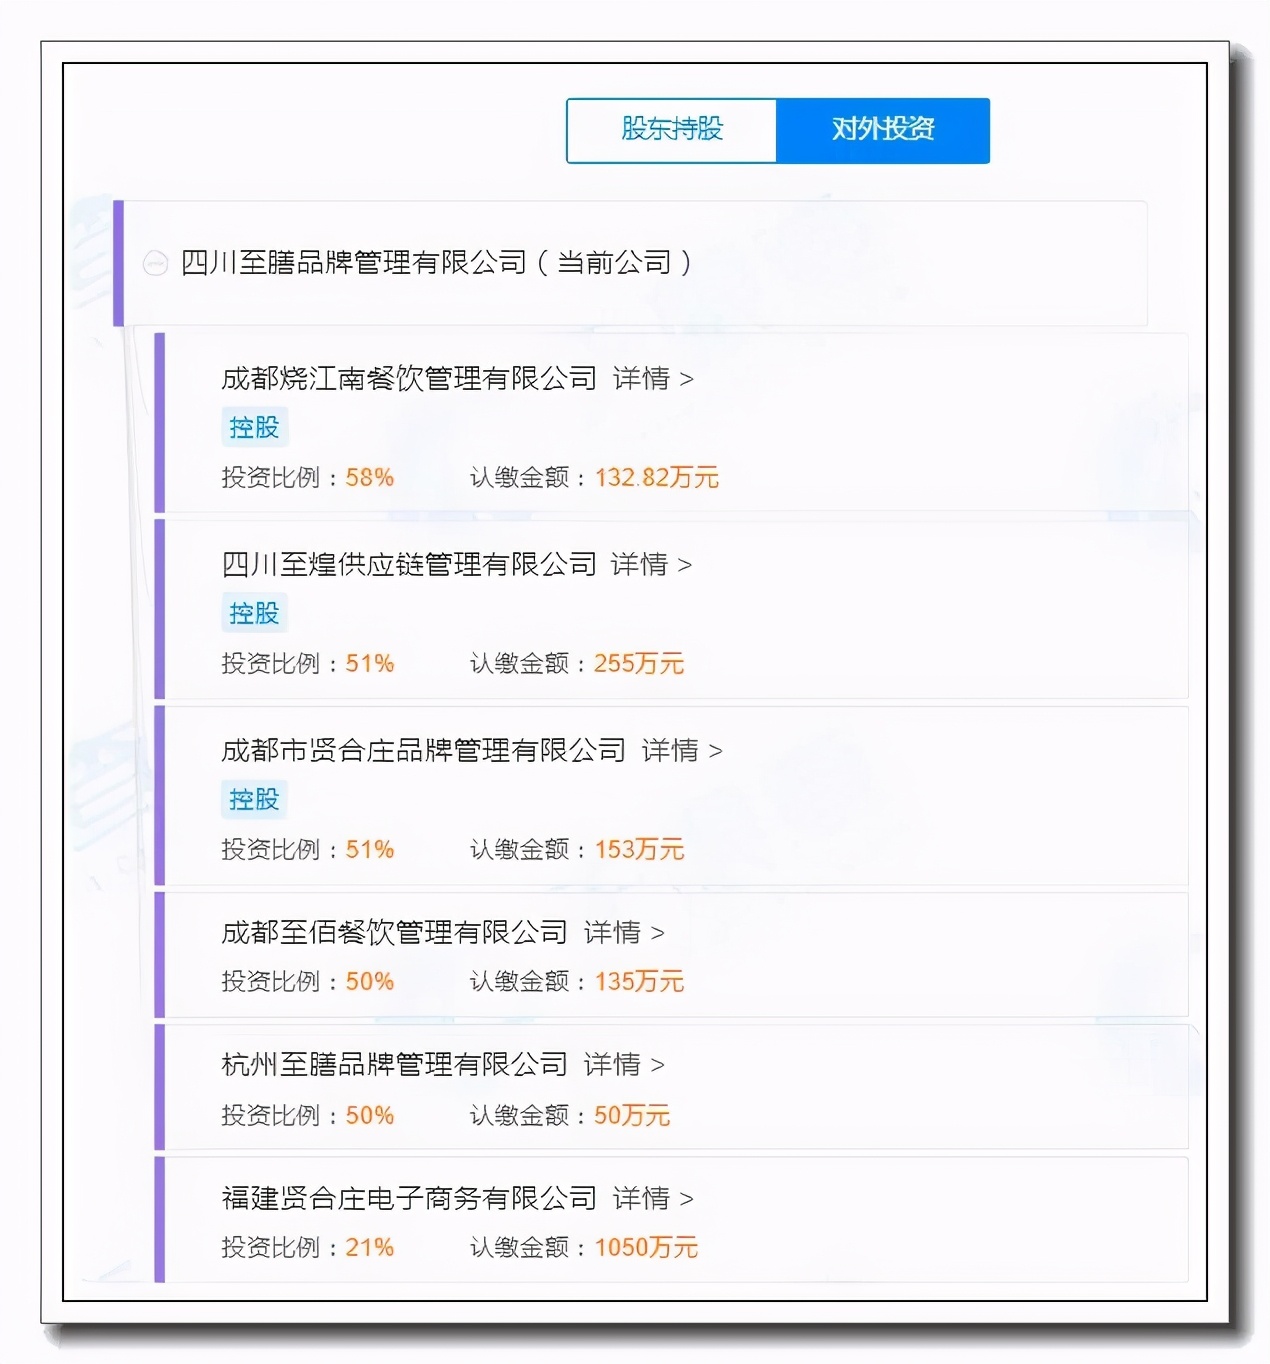Image resolution: width=1270 pixels, height=1364 pixels.
Task: Click the 58% investment ratio value
Action: click(x=370, y=478)
